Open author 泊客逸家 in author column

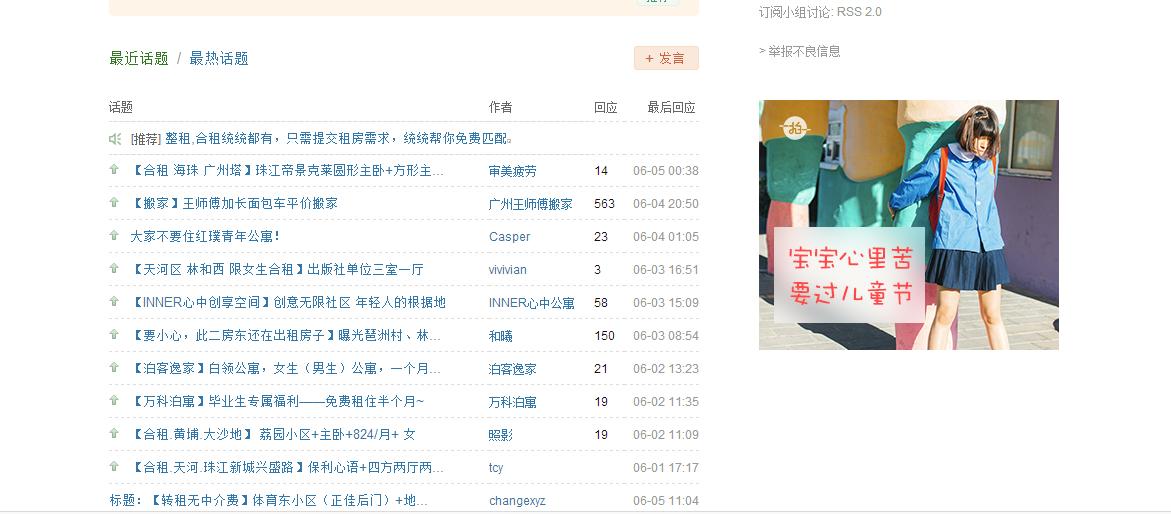click(512, 369)
